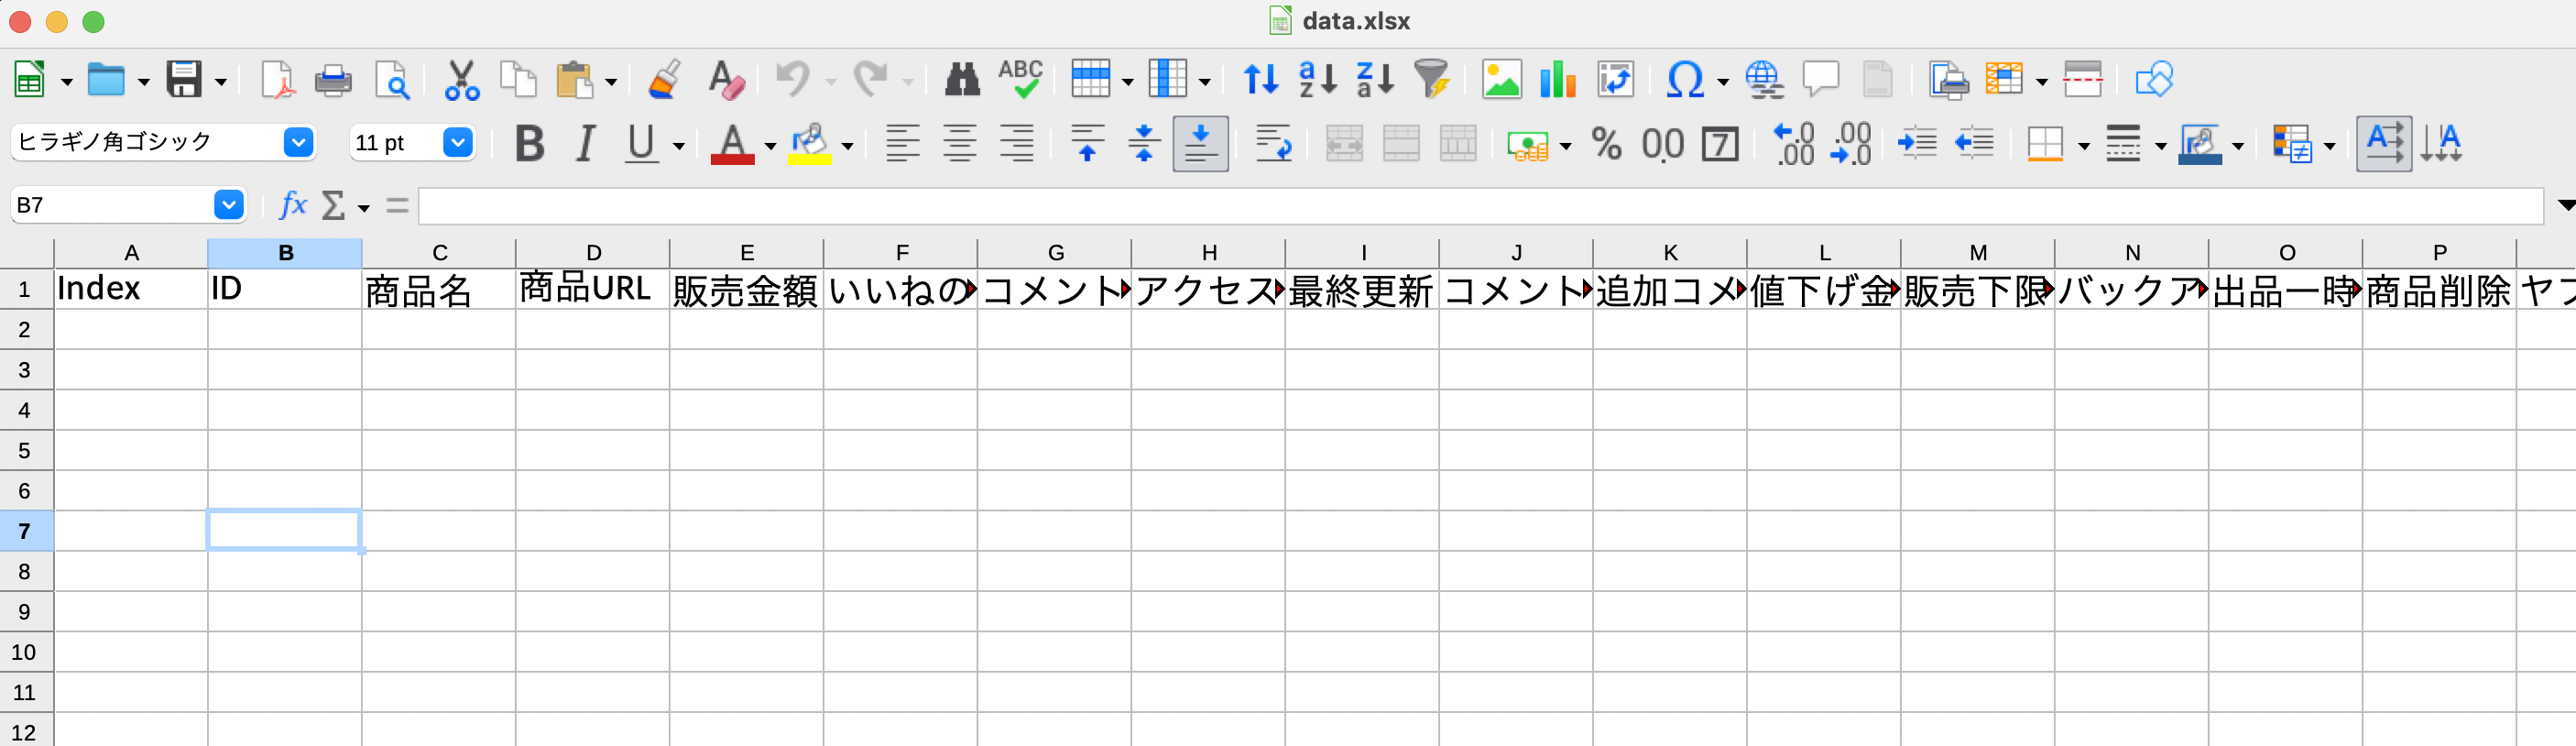2576x746 pixels.
Task: Toggle AutoFilter funnel icon
Action: pyautogui.click(x=1432, y=80)
